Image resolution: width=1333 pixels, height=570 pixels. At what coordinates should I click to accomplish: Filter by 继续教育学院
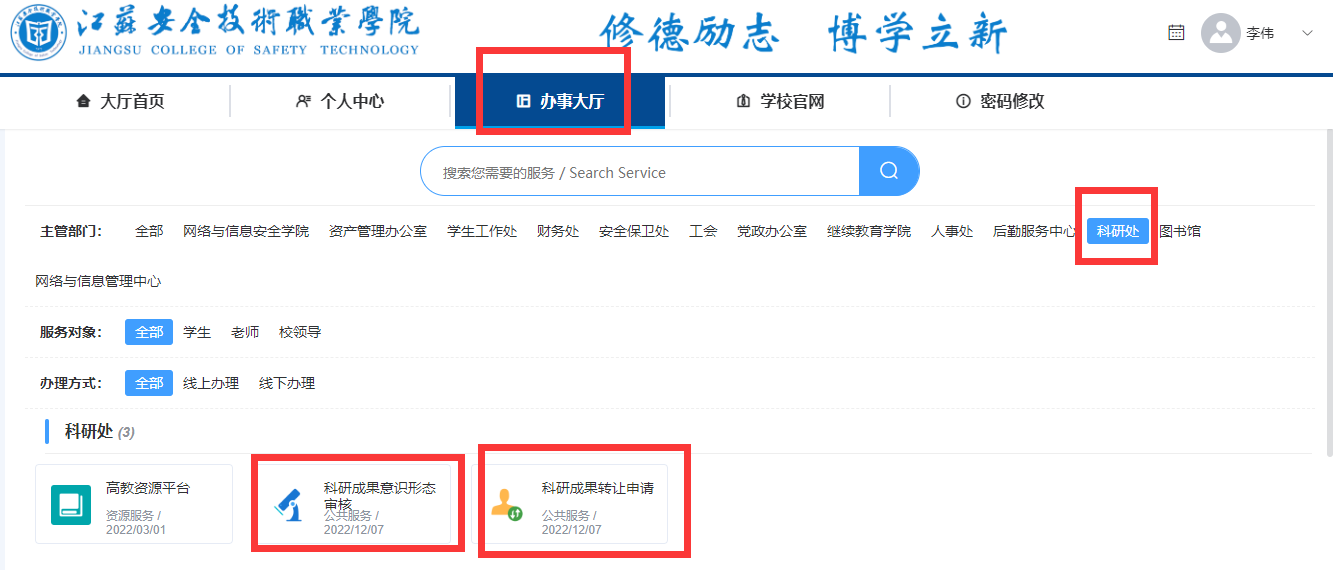point(869,231)
